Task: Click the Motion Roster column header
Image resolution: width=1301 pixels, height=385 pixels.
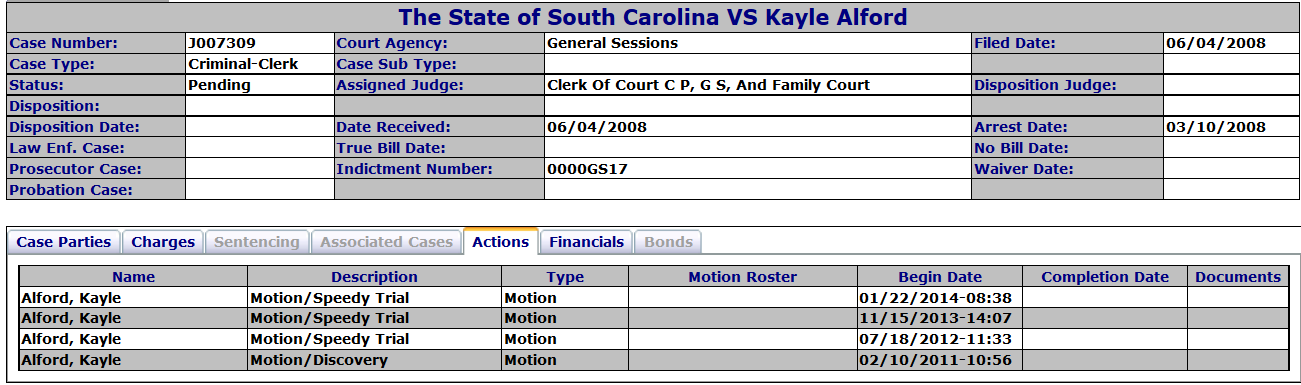Action: pyautogui.click(x=743, y=277)
